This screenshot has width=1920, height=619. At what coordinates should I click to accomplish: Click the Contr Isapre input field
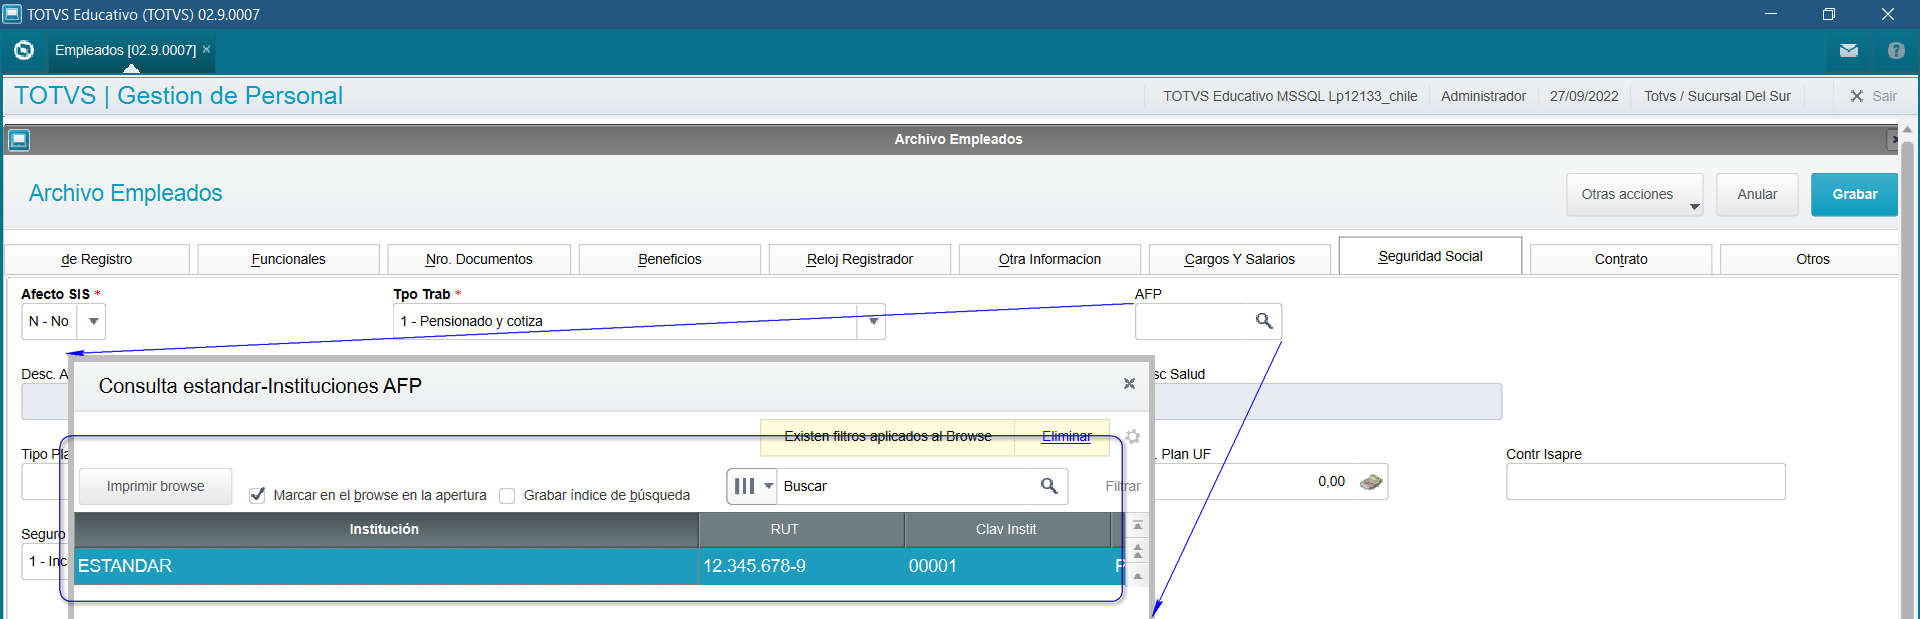pyautogui.click(x=1645, y=482)
